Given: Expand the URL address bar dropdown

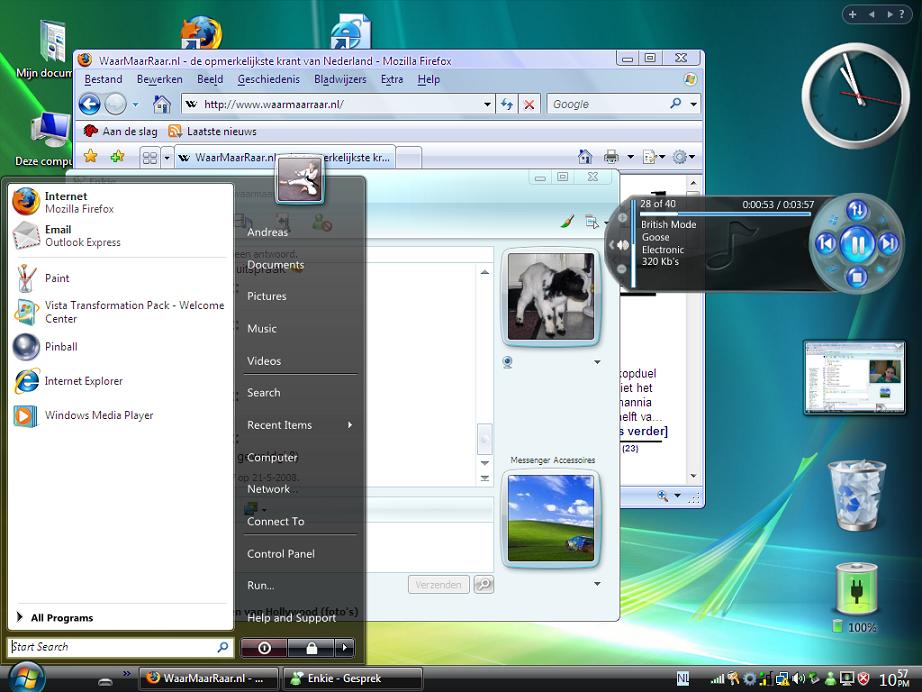Looking at the screenshot, I should pyautogui.click(x=487, y=104).
